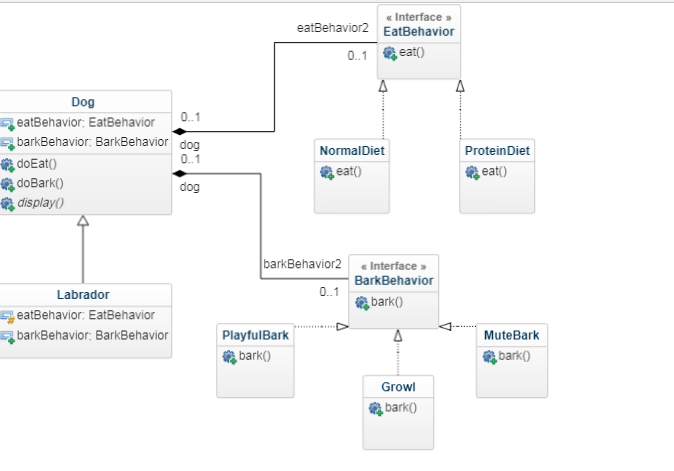
Task: Click the bark() method icon in Growl
Action: click(376, 408)
